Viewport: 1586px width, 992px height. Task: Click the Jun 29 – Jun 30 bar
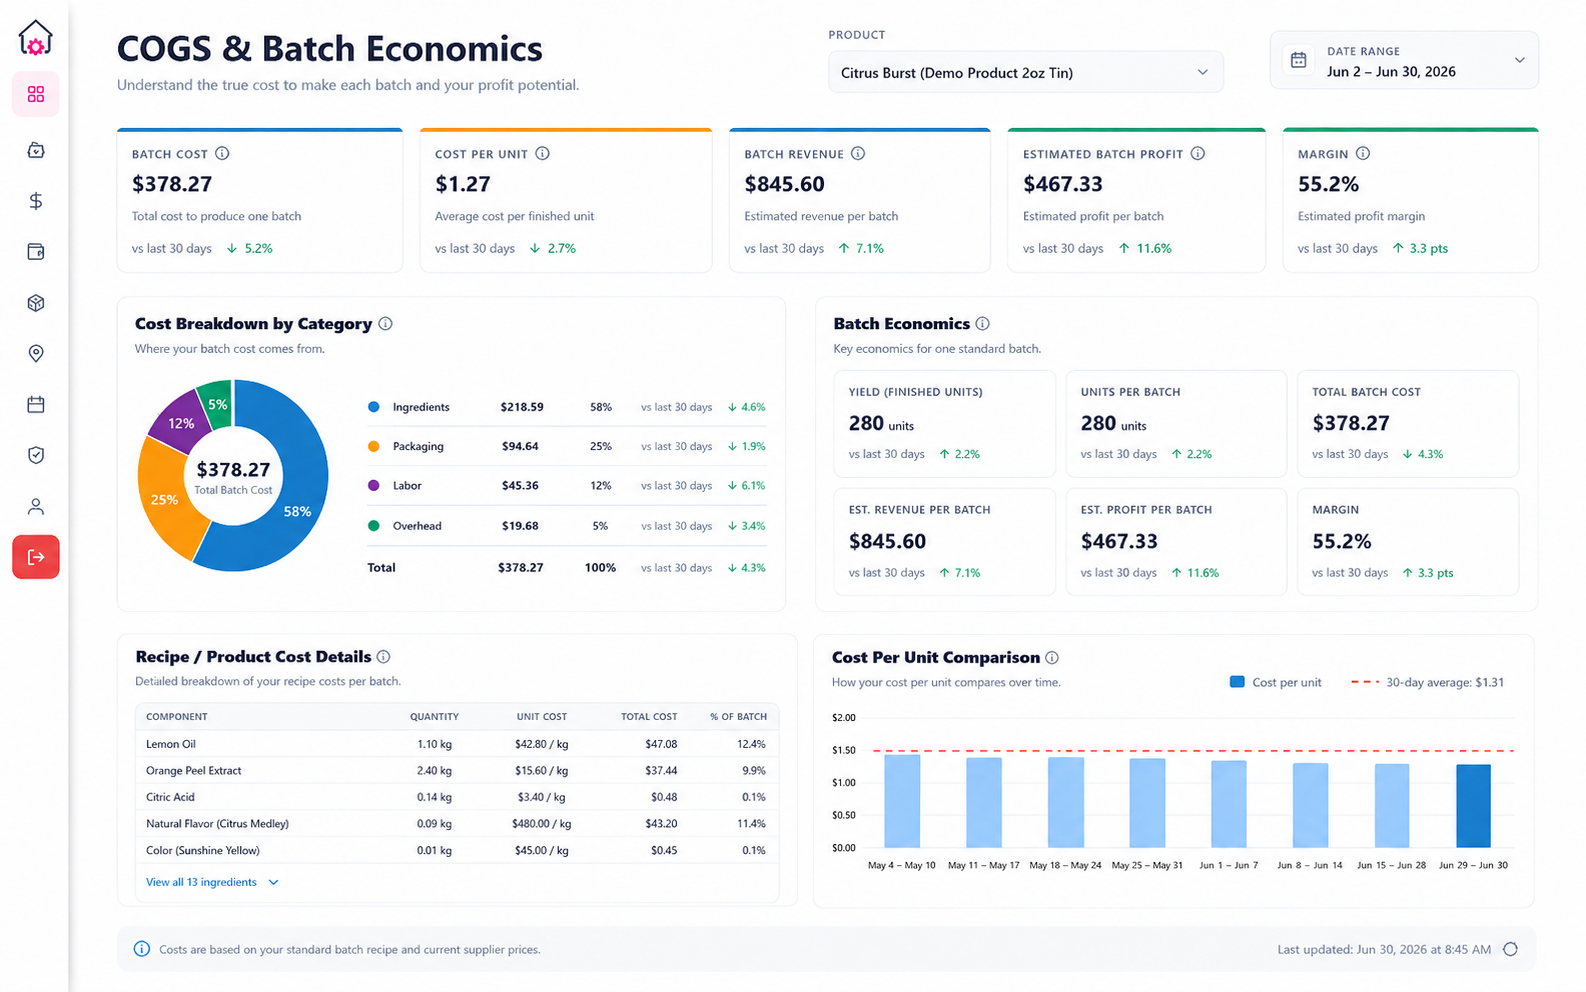(1473, 806)
